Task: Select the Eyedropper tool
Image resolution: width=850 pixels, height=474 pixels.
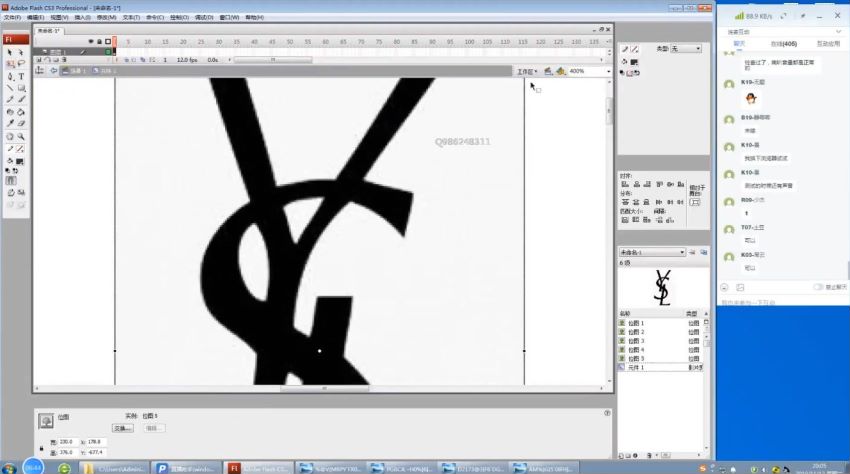Action: click(x=10, y=123)
